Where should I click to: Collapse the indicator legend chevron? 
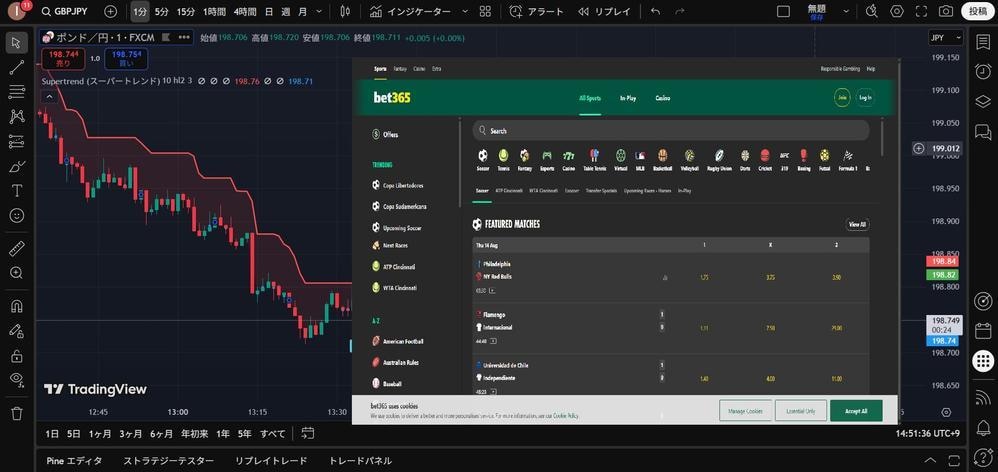49,97
